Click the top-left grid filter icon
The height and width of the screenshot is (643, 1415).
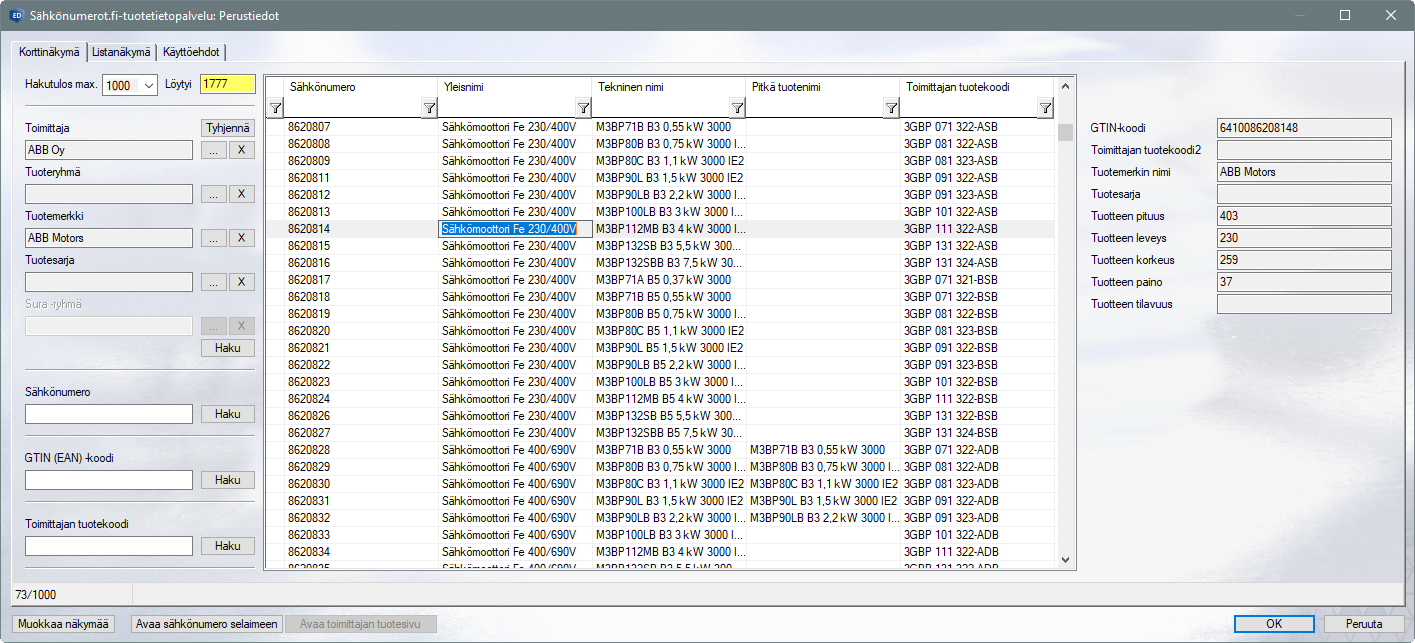coord(275,107)
